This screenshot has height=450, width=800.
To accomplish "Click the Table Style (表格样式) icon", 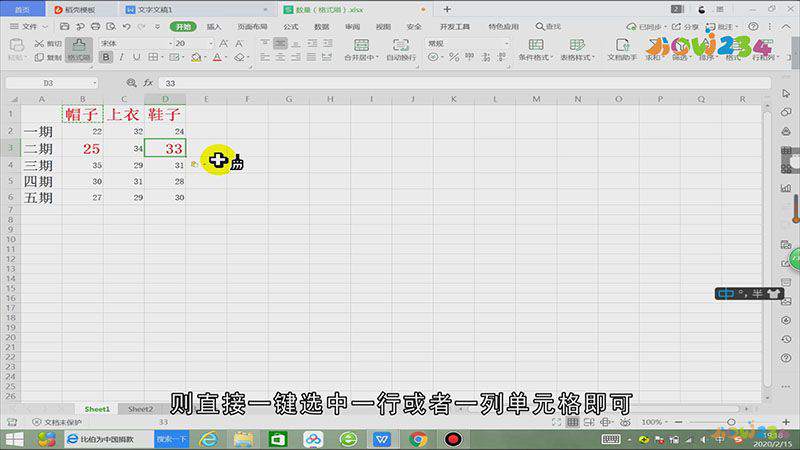I will click(x=577, y=45).
